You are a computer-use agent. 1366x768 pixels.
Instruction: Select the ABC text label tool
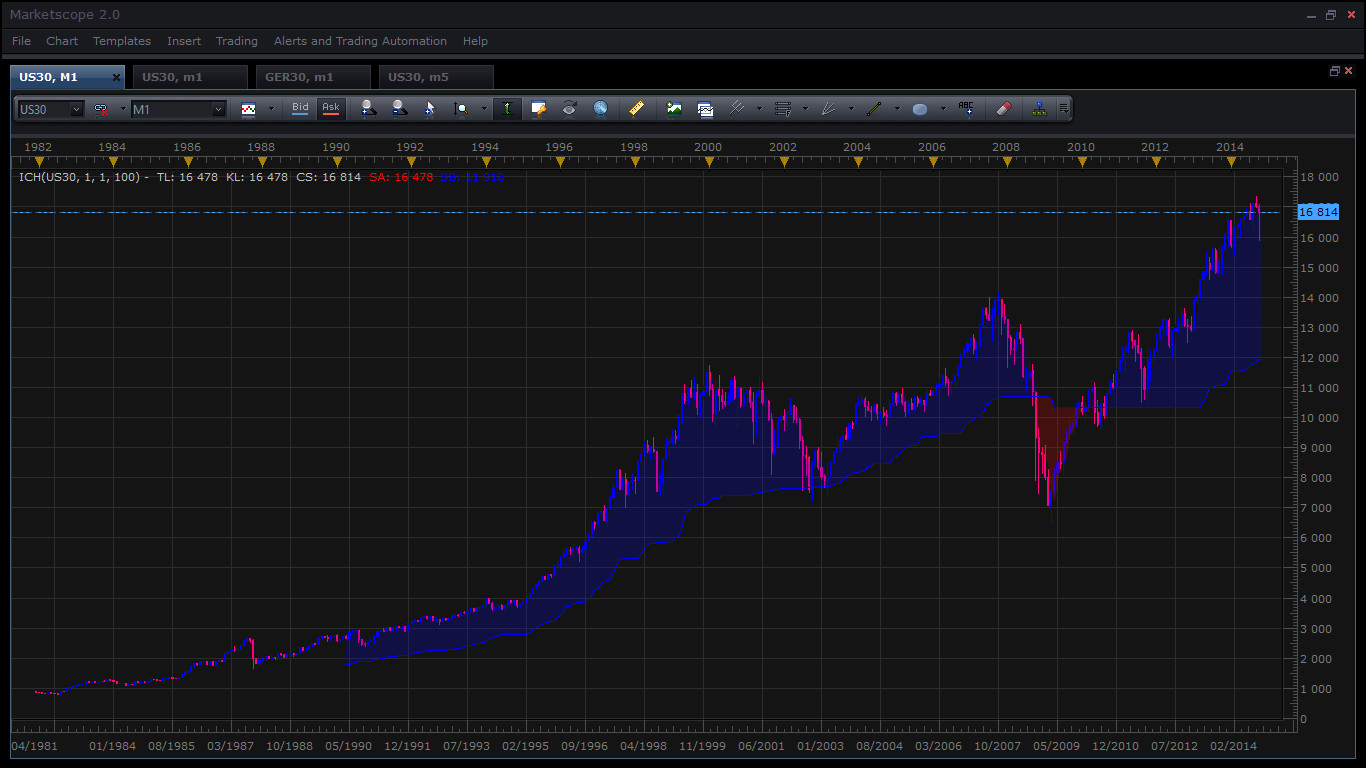966,109
